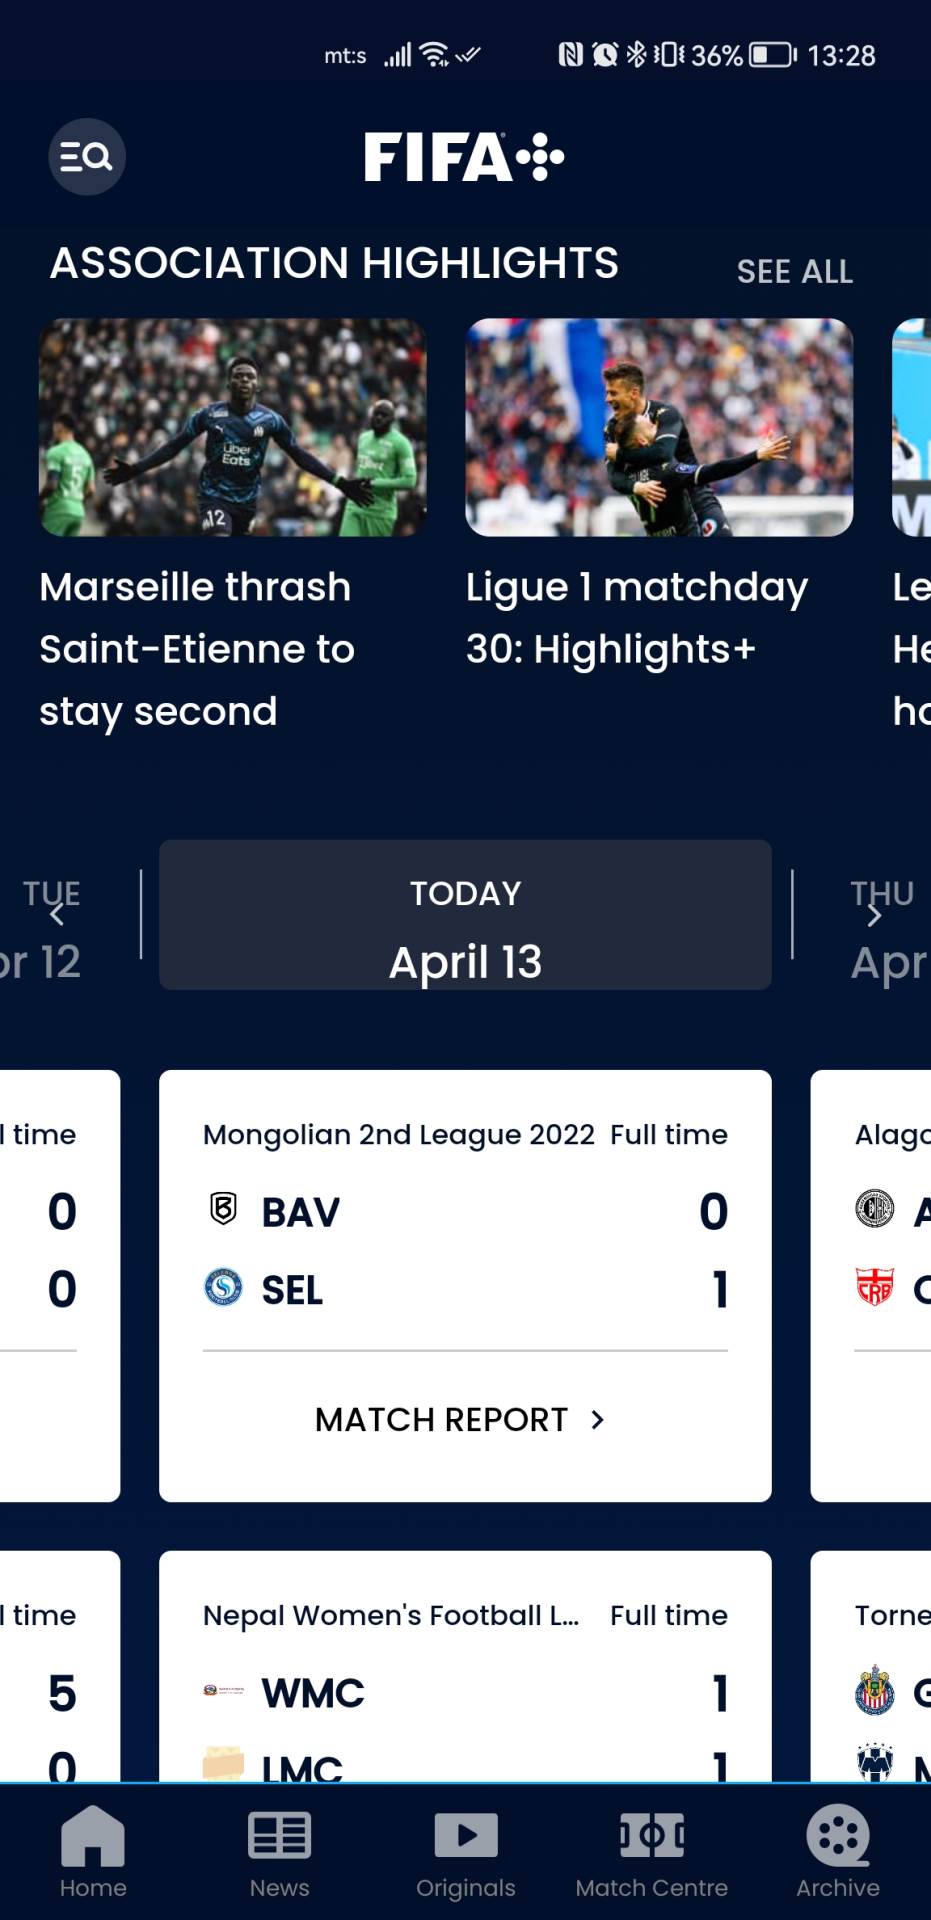
Task: Open SEE ALL association highlights
Action: click(x=795, y=270)
